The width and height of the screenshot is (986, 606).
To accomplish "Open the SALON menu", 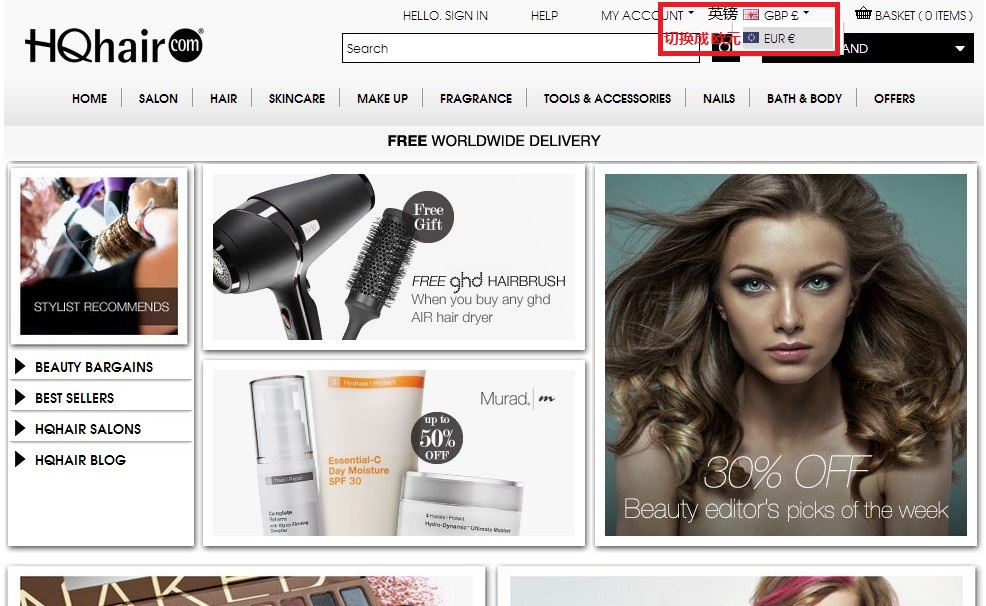I will pos(158,99).
